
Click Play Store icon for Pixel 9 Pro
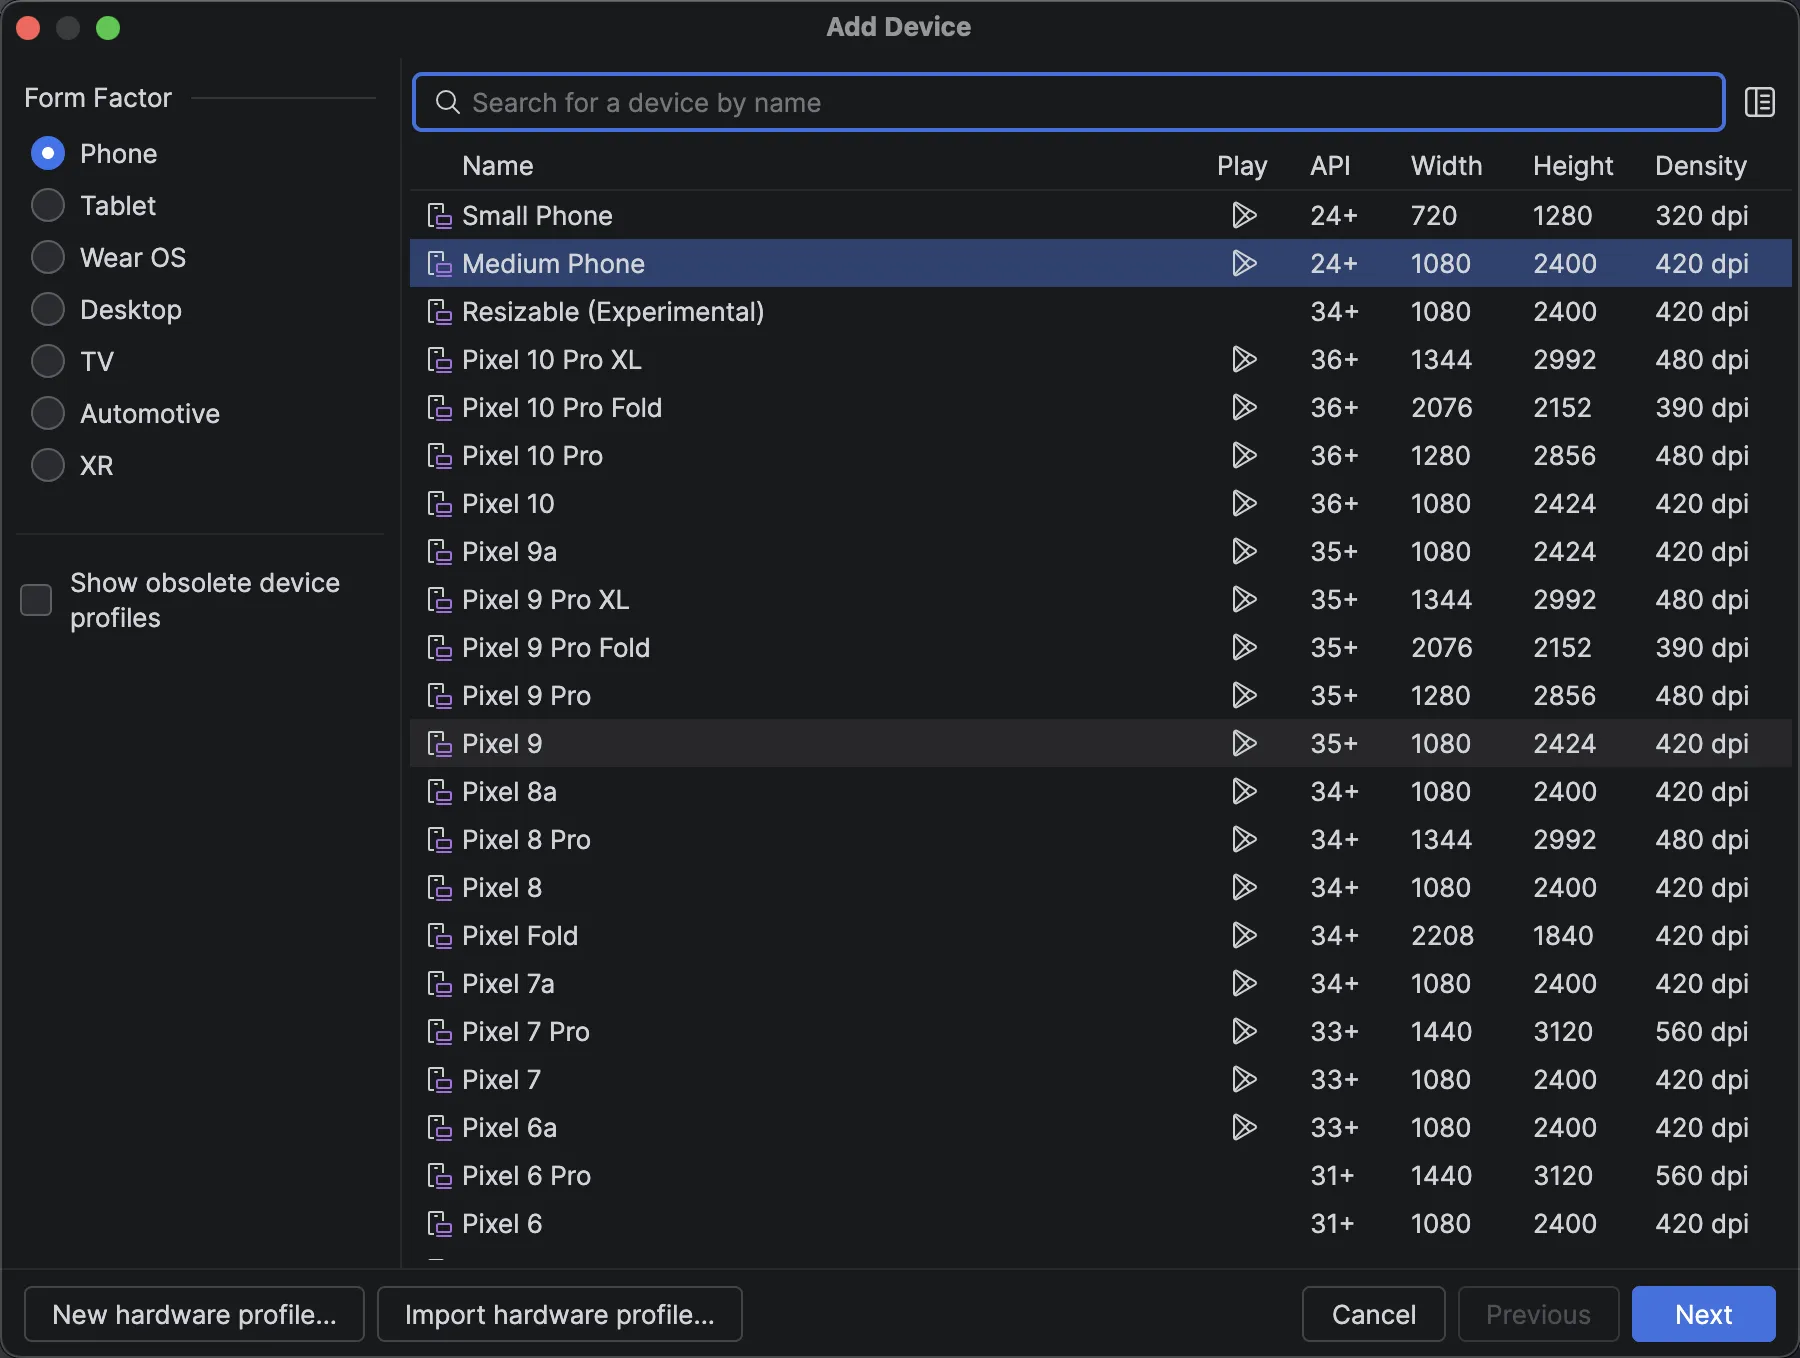click(x=1244, y=695)
